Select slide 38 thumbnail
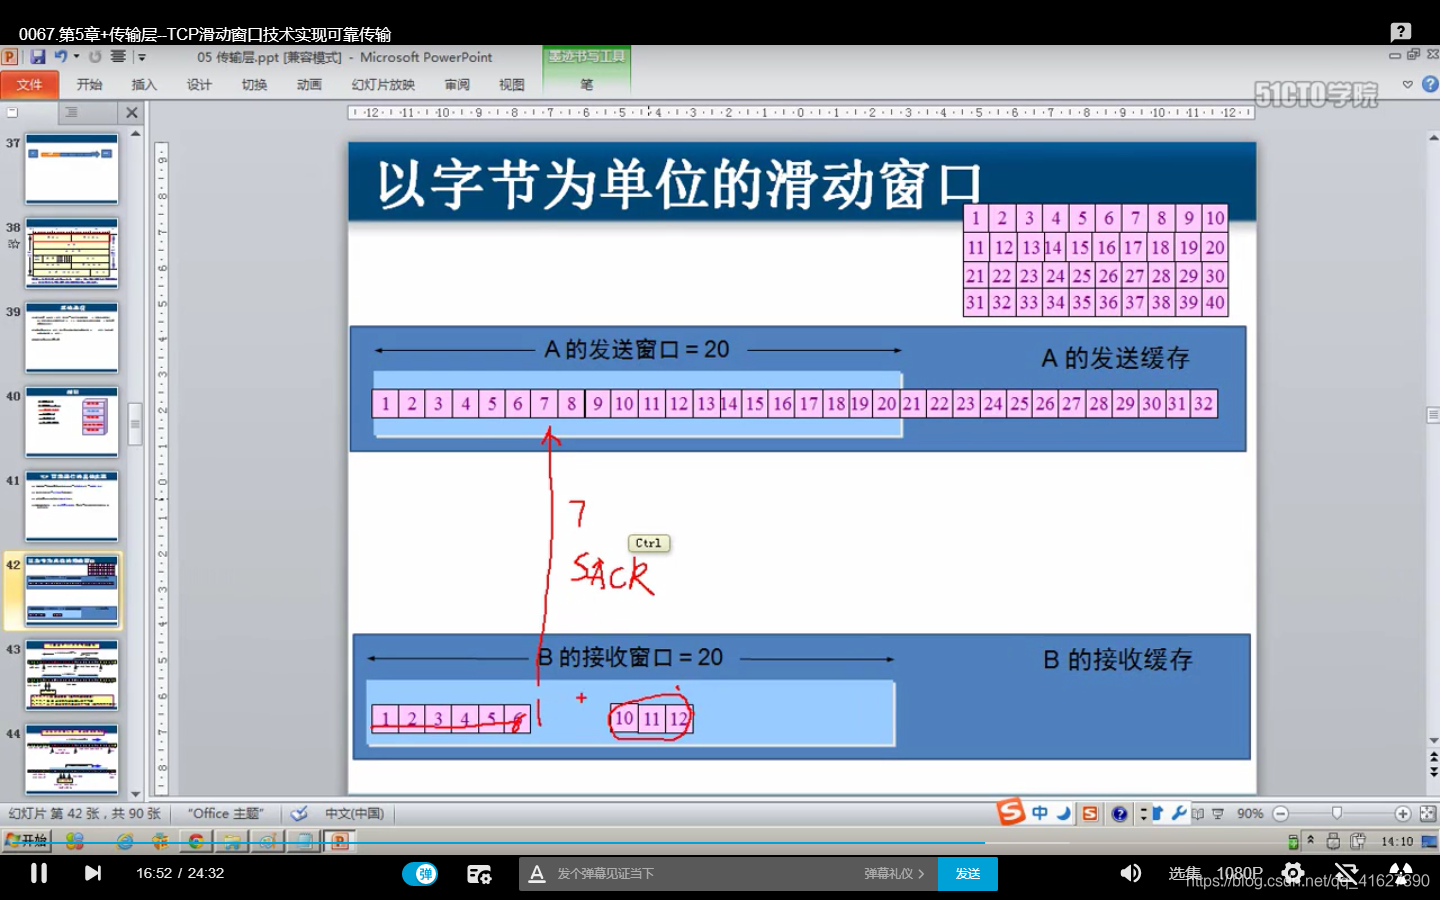Viewport: 1440px width, 900px height. point(72,254)
